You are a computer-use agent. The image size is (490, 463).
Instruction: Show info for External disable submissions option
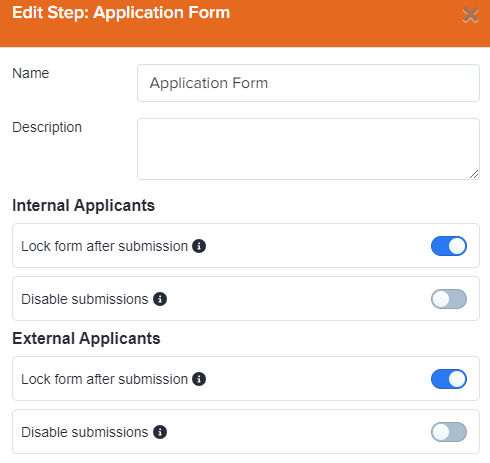160,432
